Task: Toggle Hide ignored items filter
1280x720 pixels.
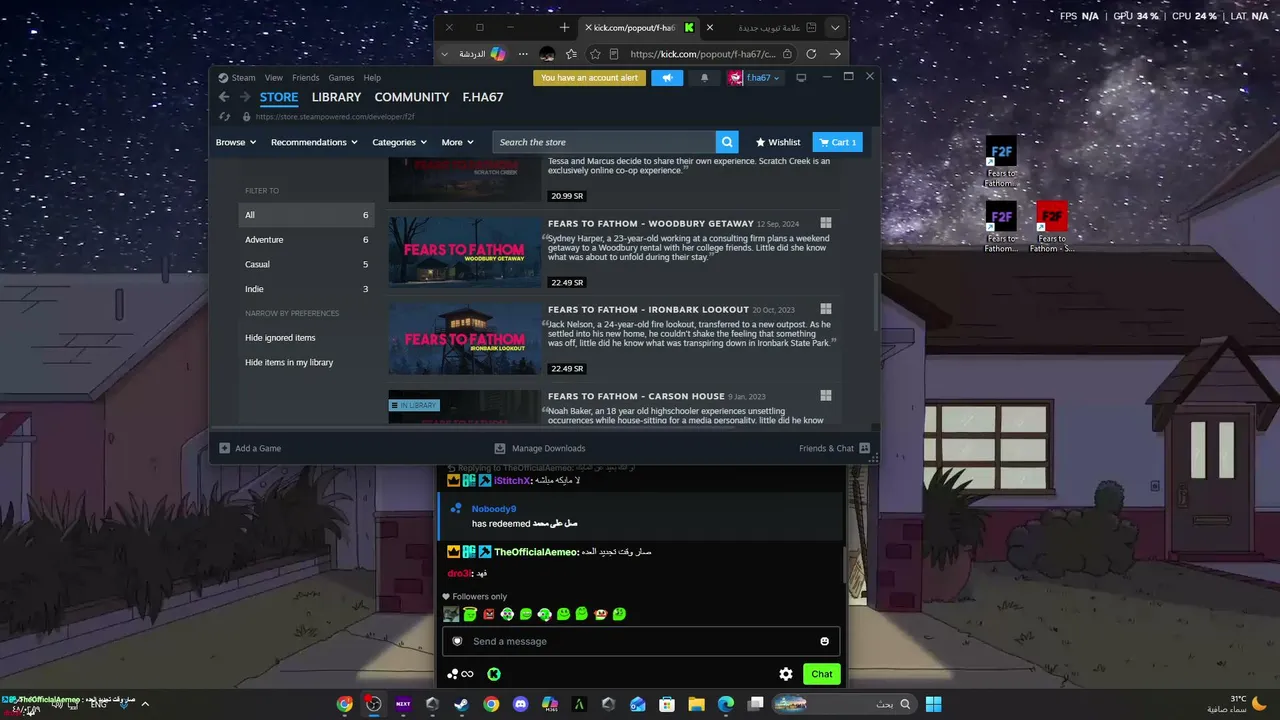Action: coord(280,338)
